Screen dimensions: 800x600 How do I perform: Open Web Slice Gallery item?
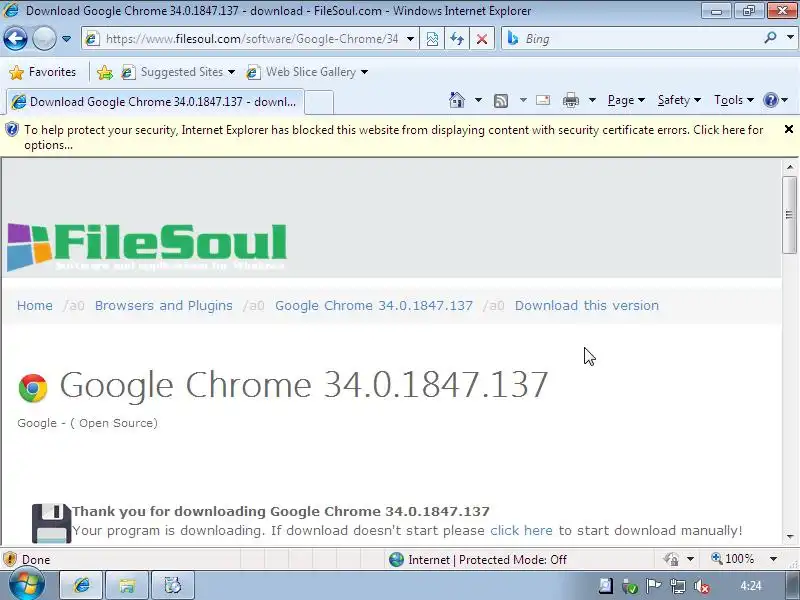(307, 72)
